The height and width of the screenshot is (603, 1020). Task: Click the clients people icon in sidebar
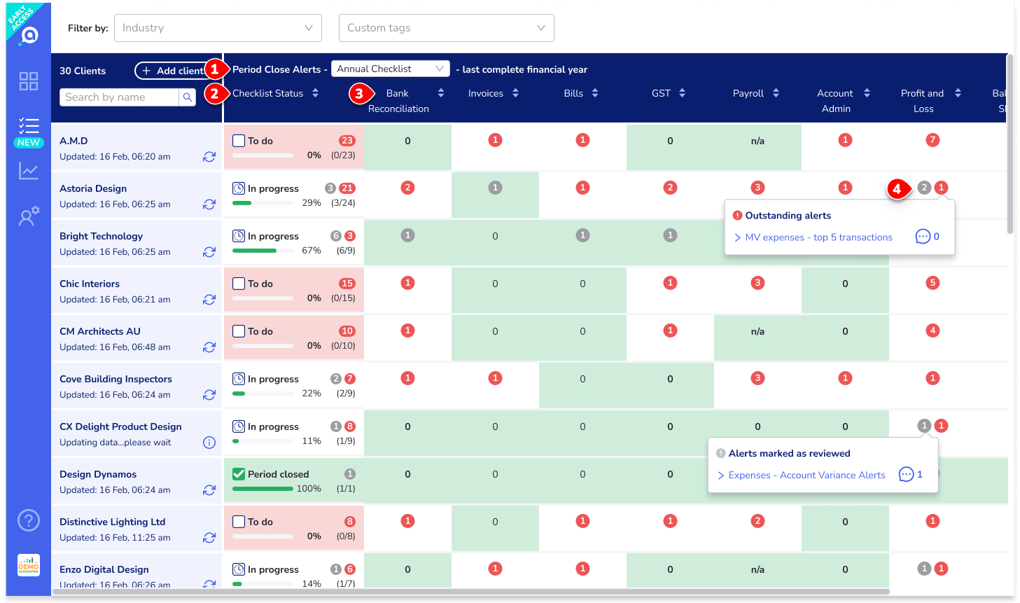point(27,215)
